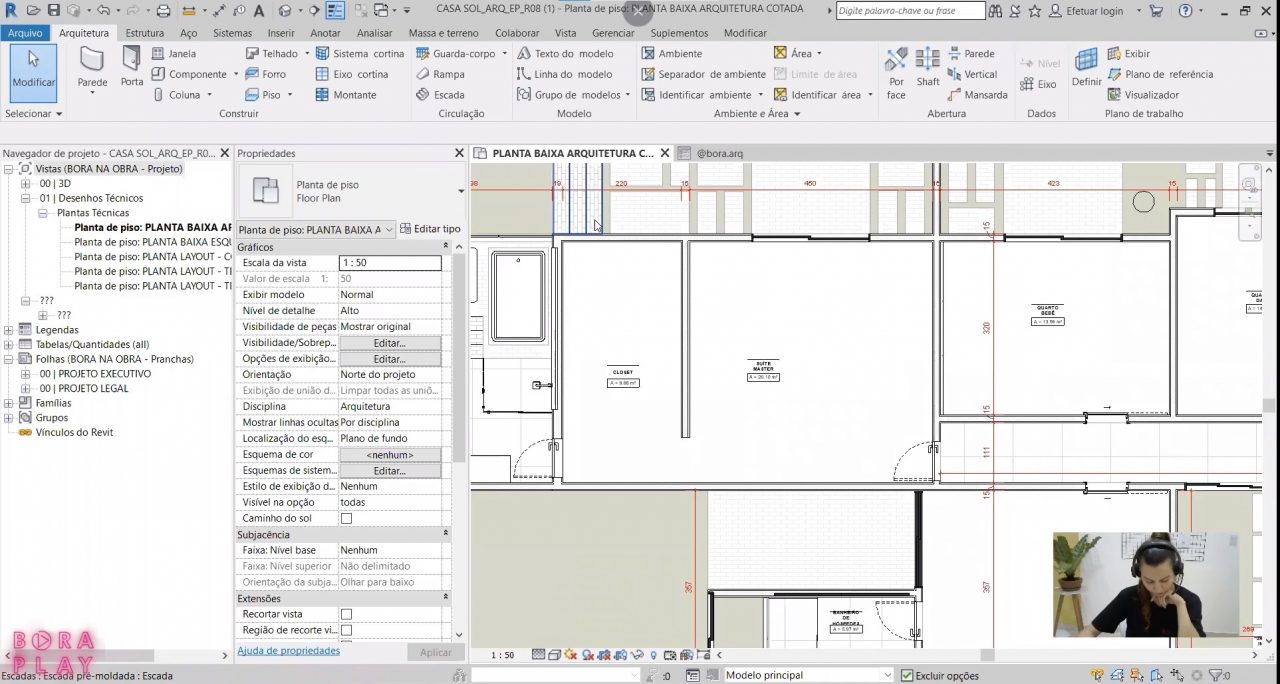
Task: Open the Arquivo menu
Action: point(26,32)
